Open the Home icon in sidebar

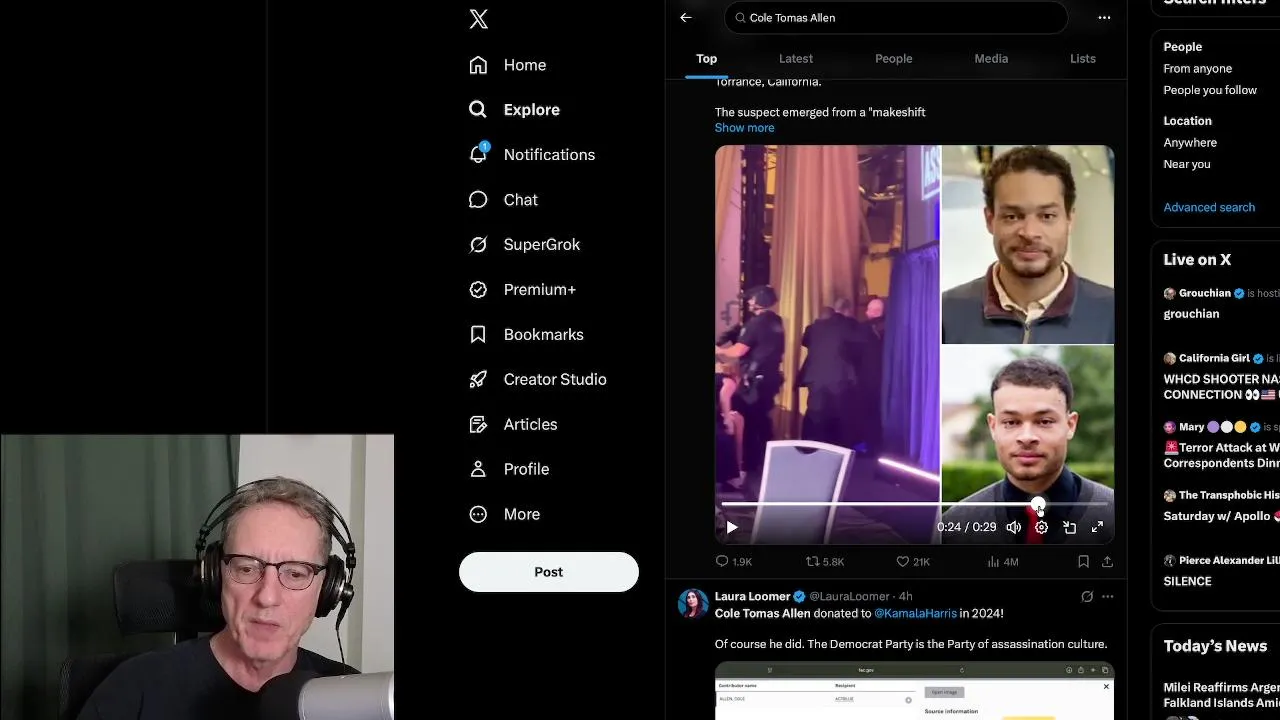[x=478, y=65]
